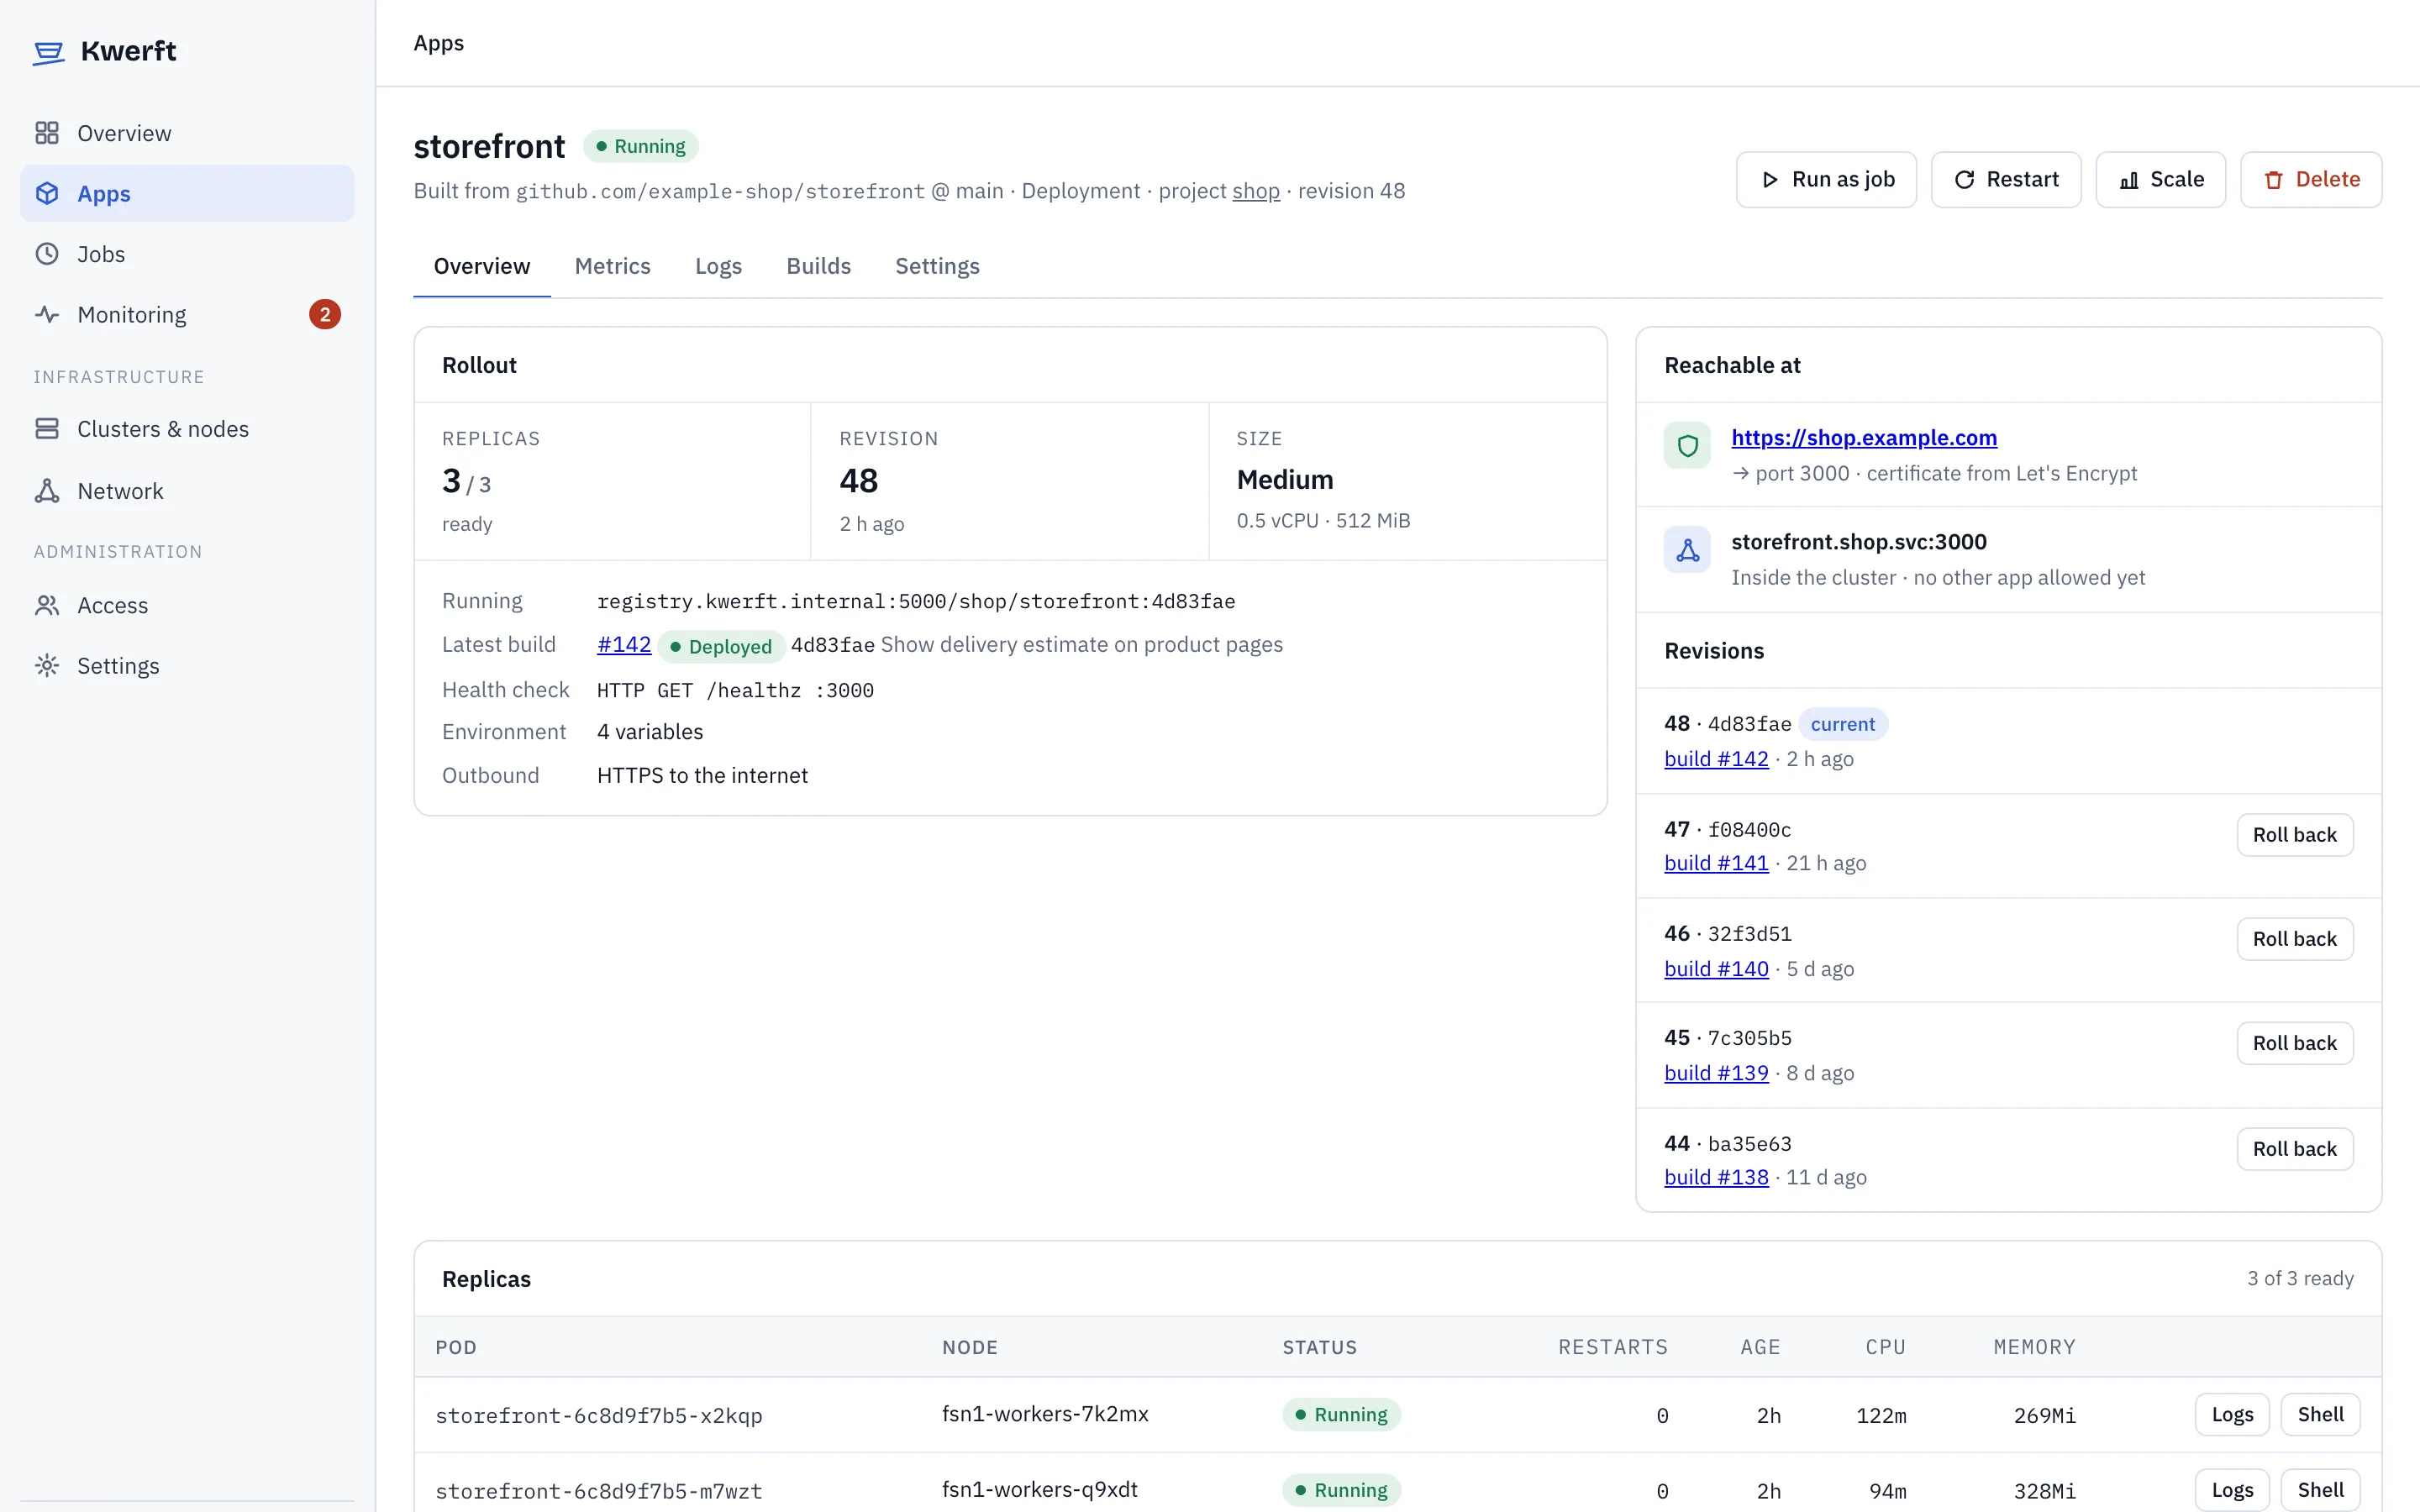Open the Builds tab
The width and height of the screenshot is (2420, 1512).
[818, 266]
